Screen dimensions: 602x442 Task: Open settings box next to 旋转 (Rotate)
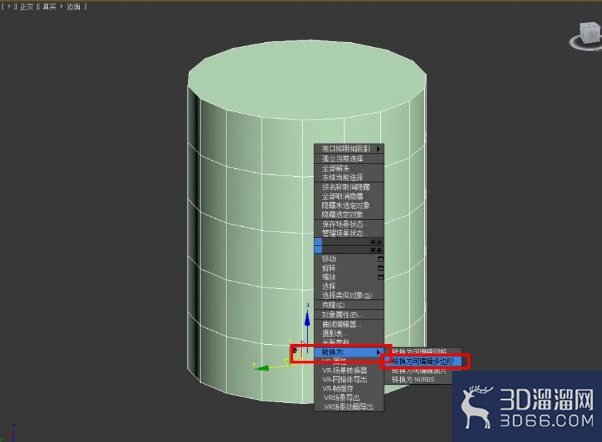coord(380,268)
